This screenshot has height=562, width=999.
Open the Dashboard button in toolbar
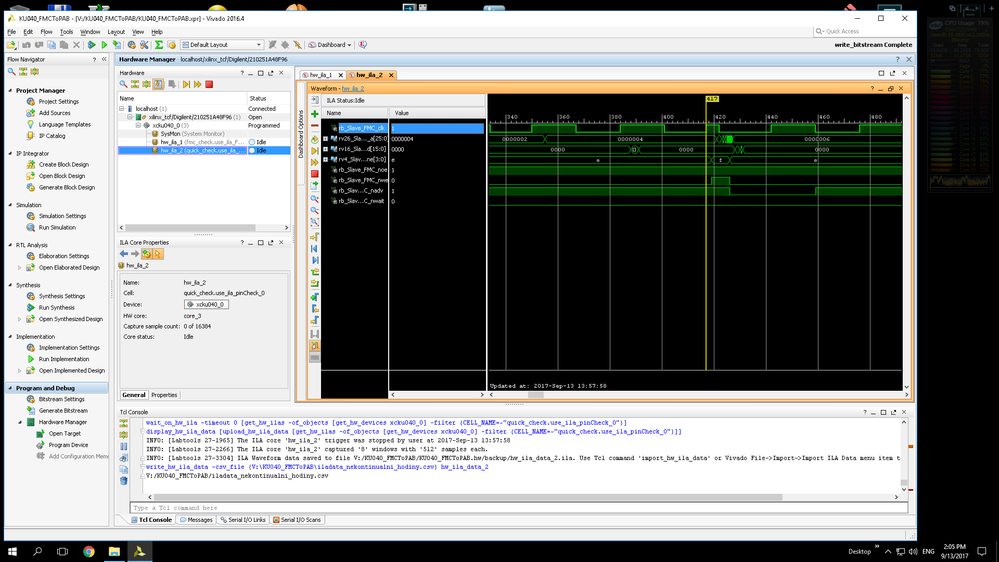(x=330, y=45)
